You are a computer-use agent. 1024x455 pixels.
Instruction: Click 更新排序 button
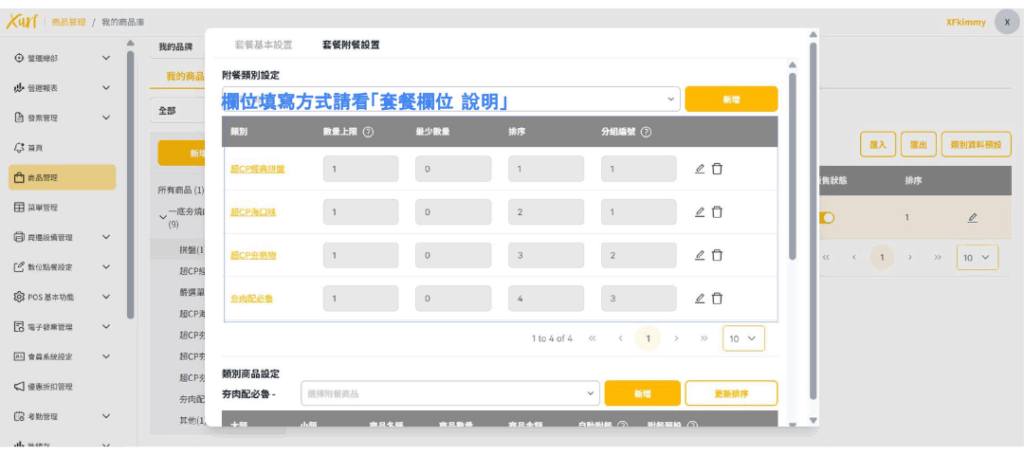731,394
